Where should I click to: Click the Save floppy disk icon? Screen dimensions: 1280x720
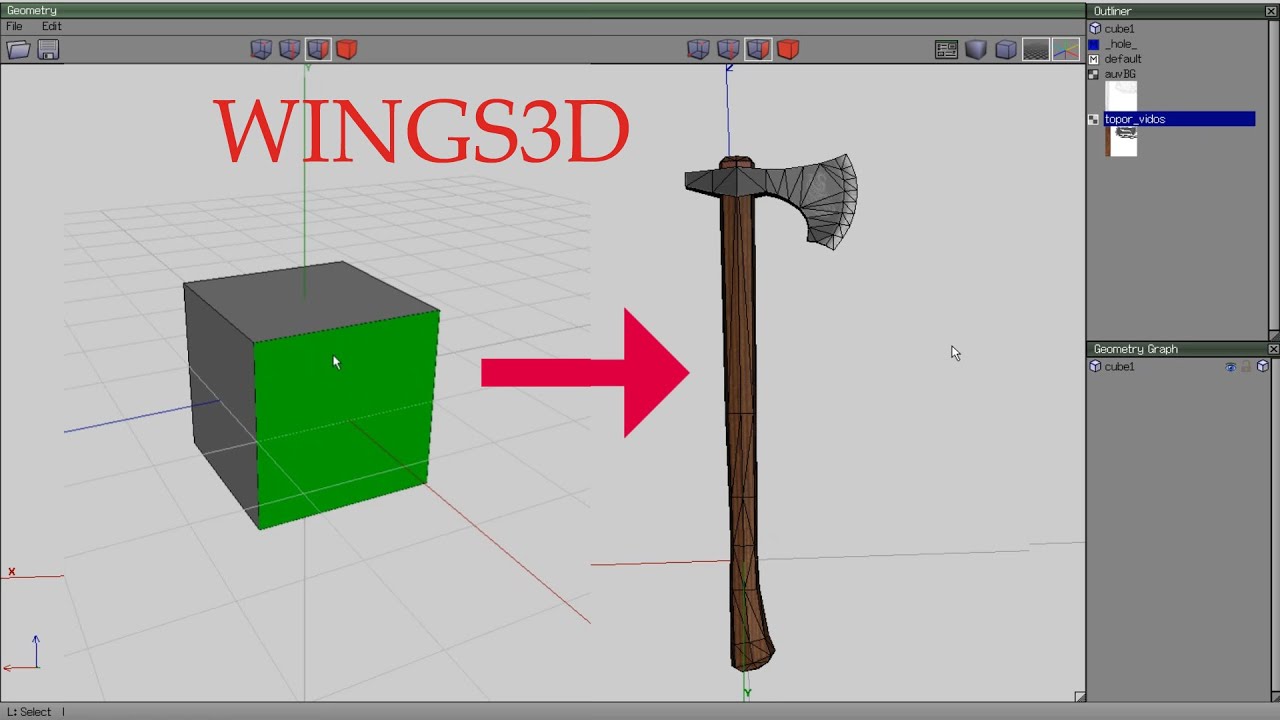[x=48, y=50]
